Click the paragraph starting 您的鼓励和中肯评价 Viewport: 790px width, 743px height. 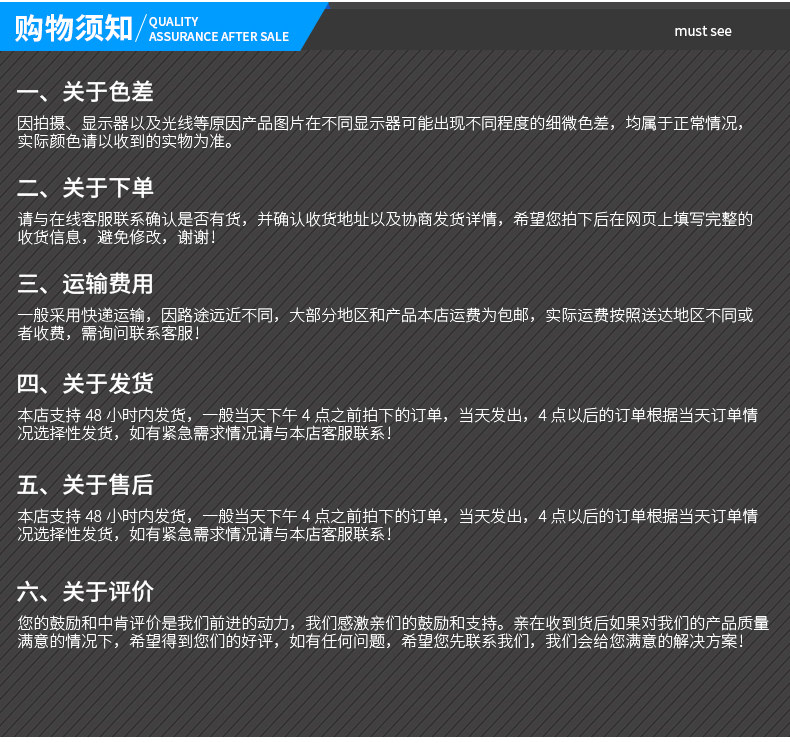[393, 632]
